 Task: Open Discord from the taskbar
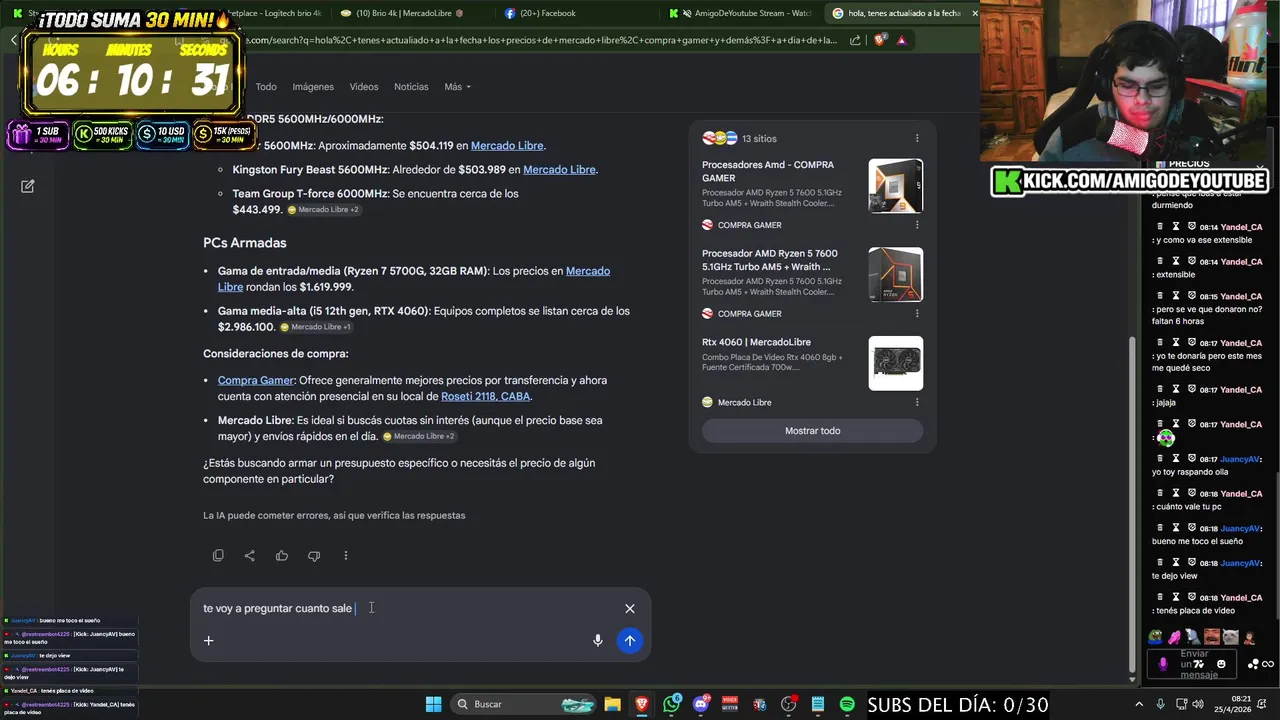coord(701,704)
